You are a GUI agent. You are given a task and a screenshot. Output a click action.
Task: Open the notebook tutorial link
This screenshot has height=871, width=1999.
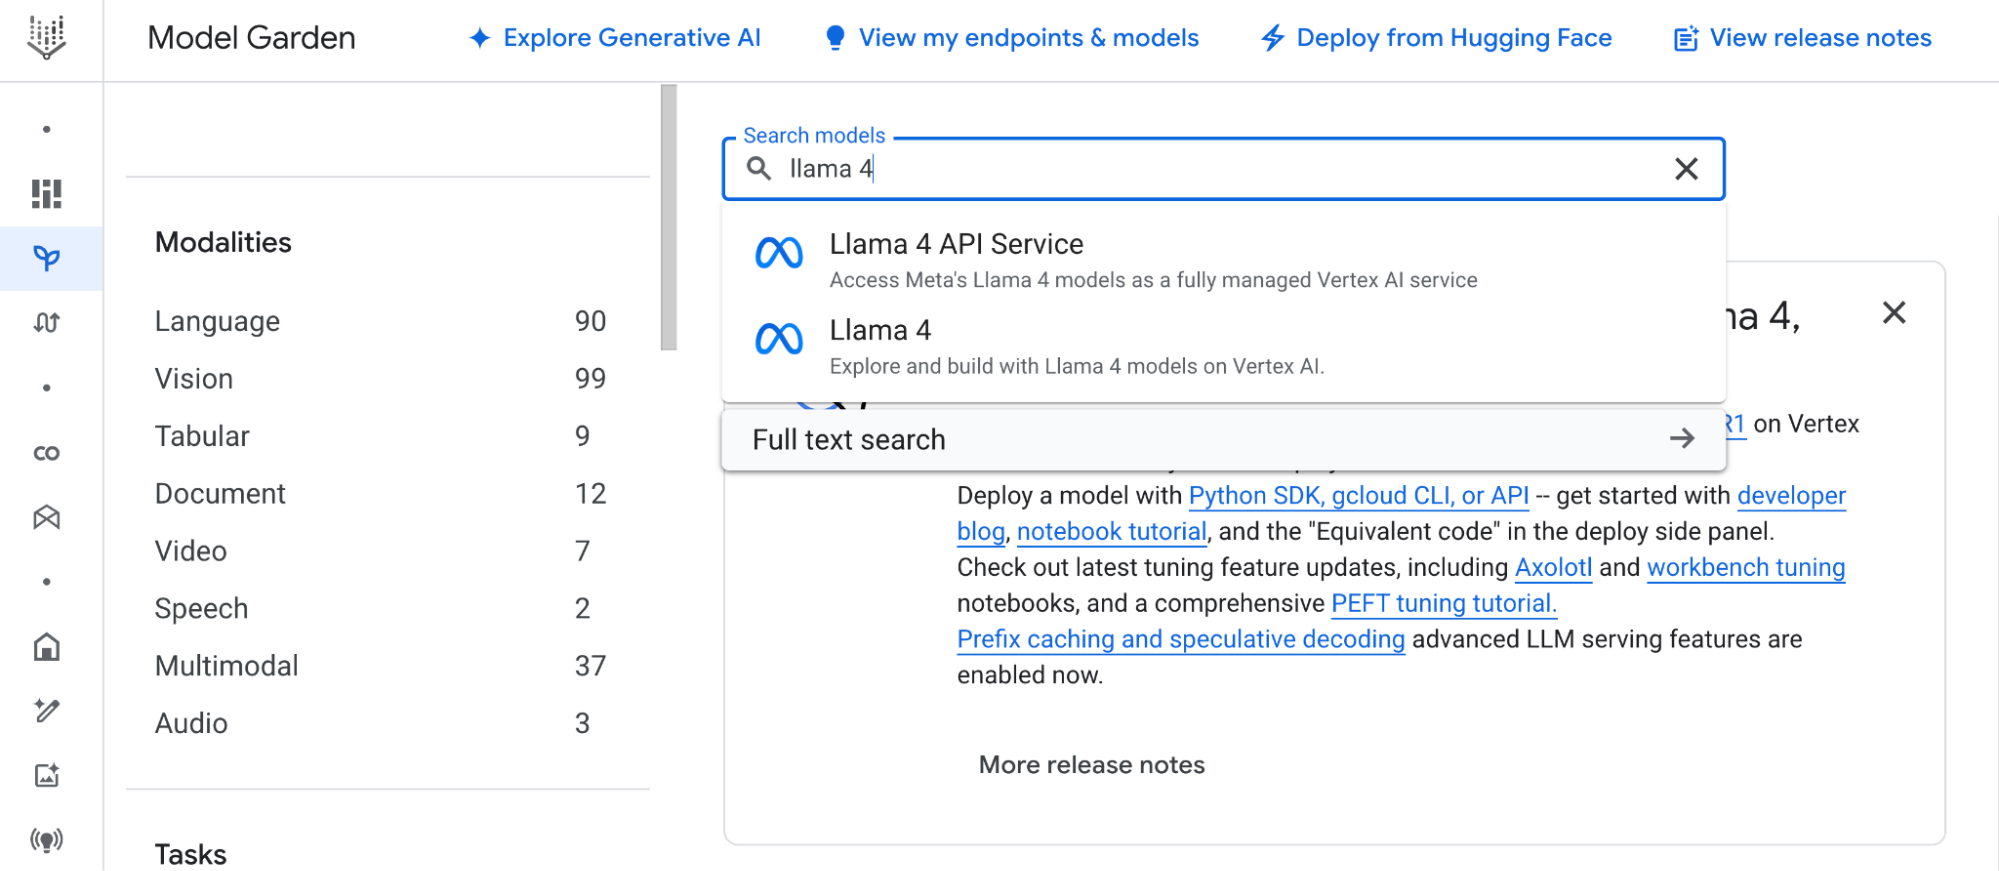[x=1112, y=532]
